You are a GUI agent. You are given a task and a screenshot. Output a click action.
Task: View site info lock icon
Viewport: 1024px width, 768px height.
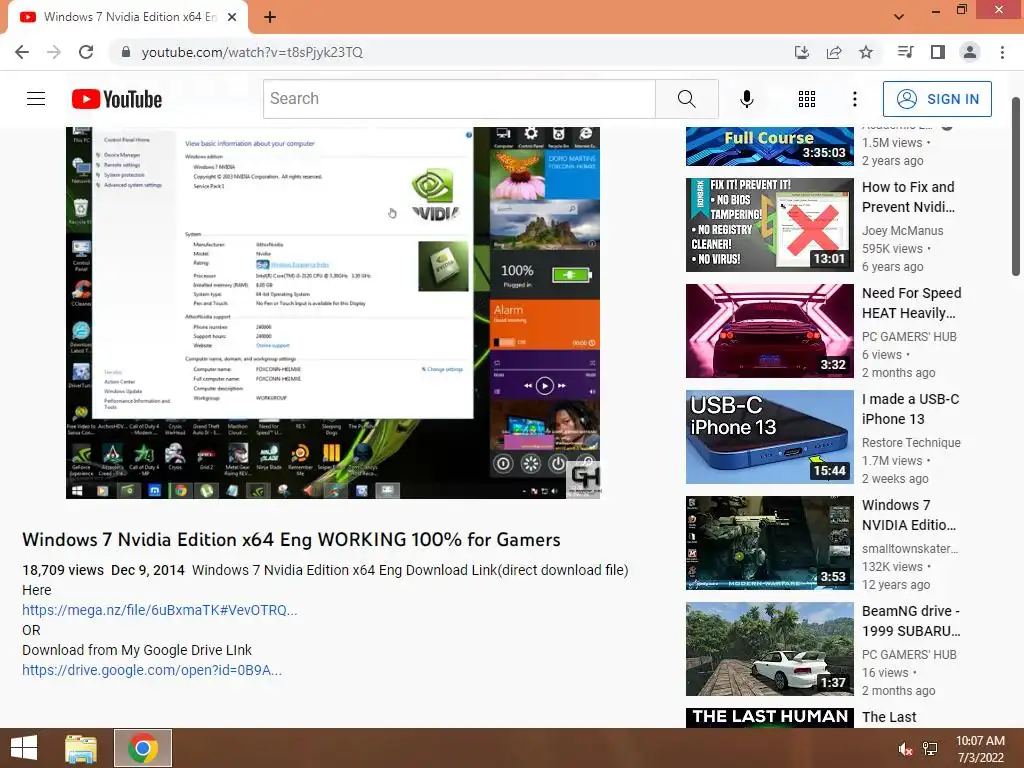click(x=126, y=52)
